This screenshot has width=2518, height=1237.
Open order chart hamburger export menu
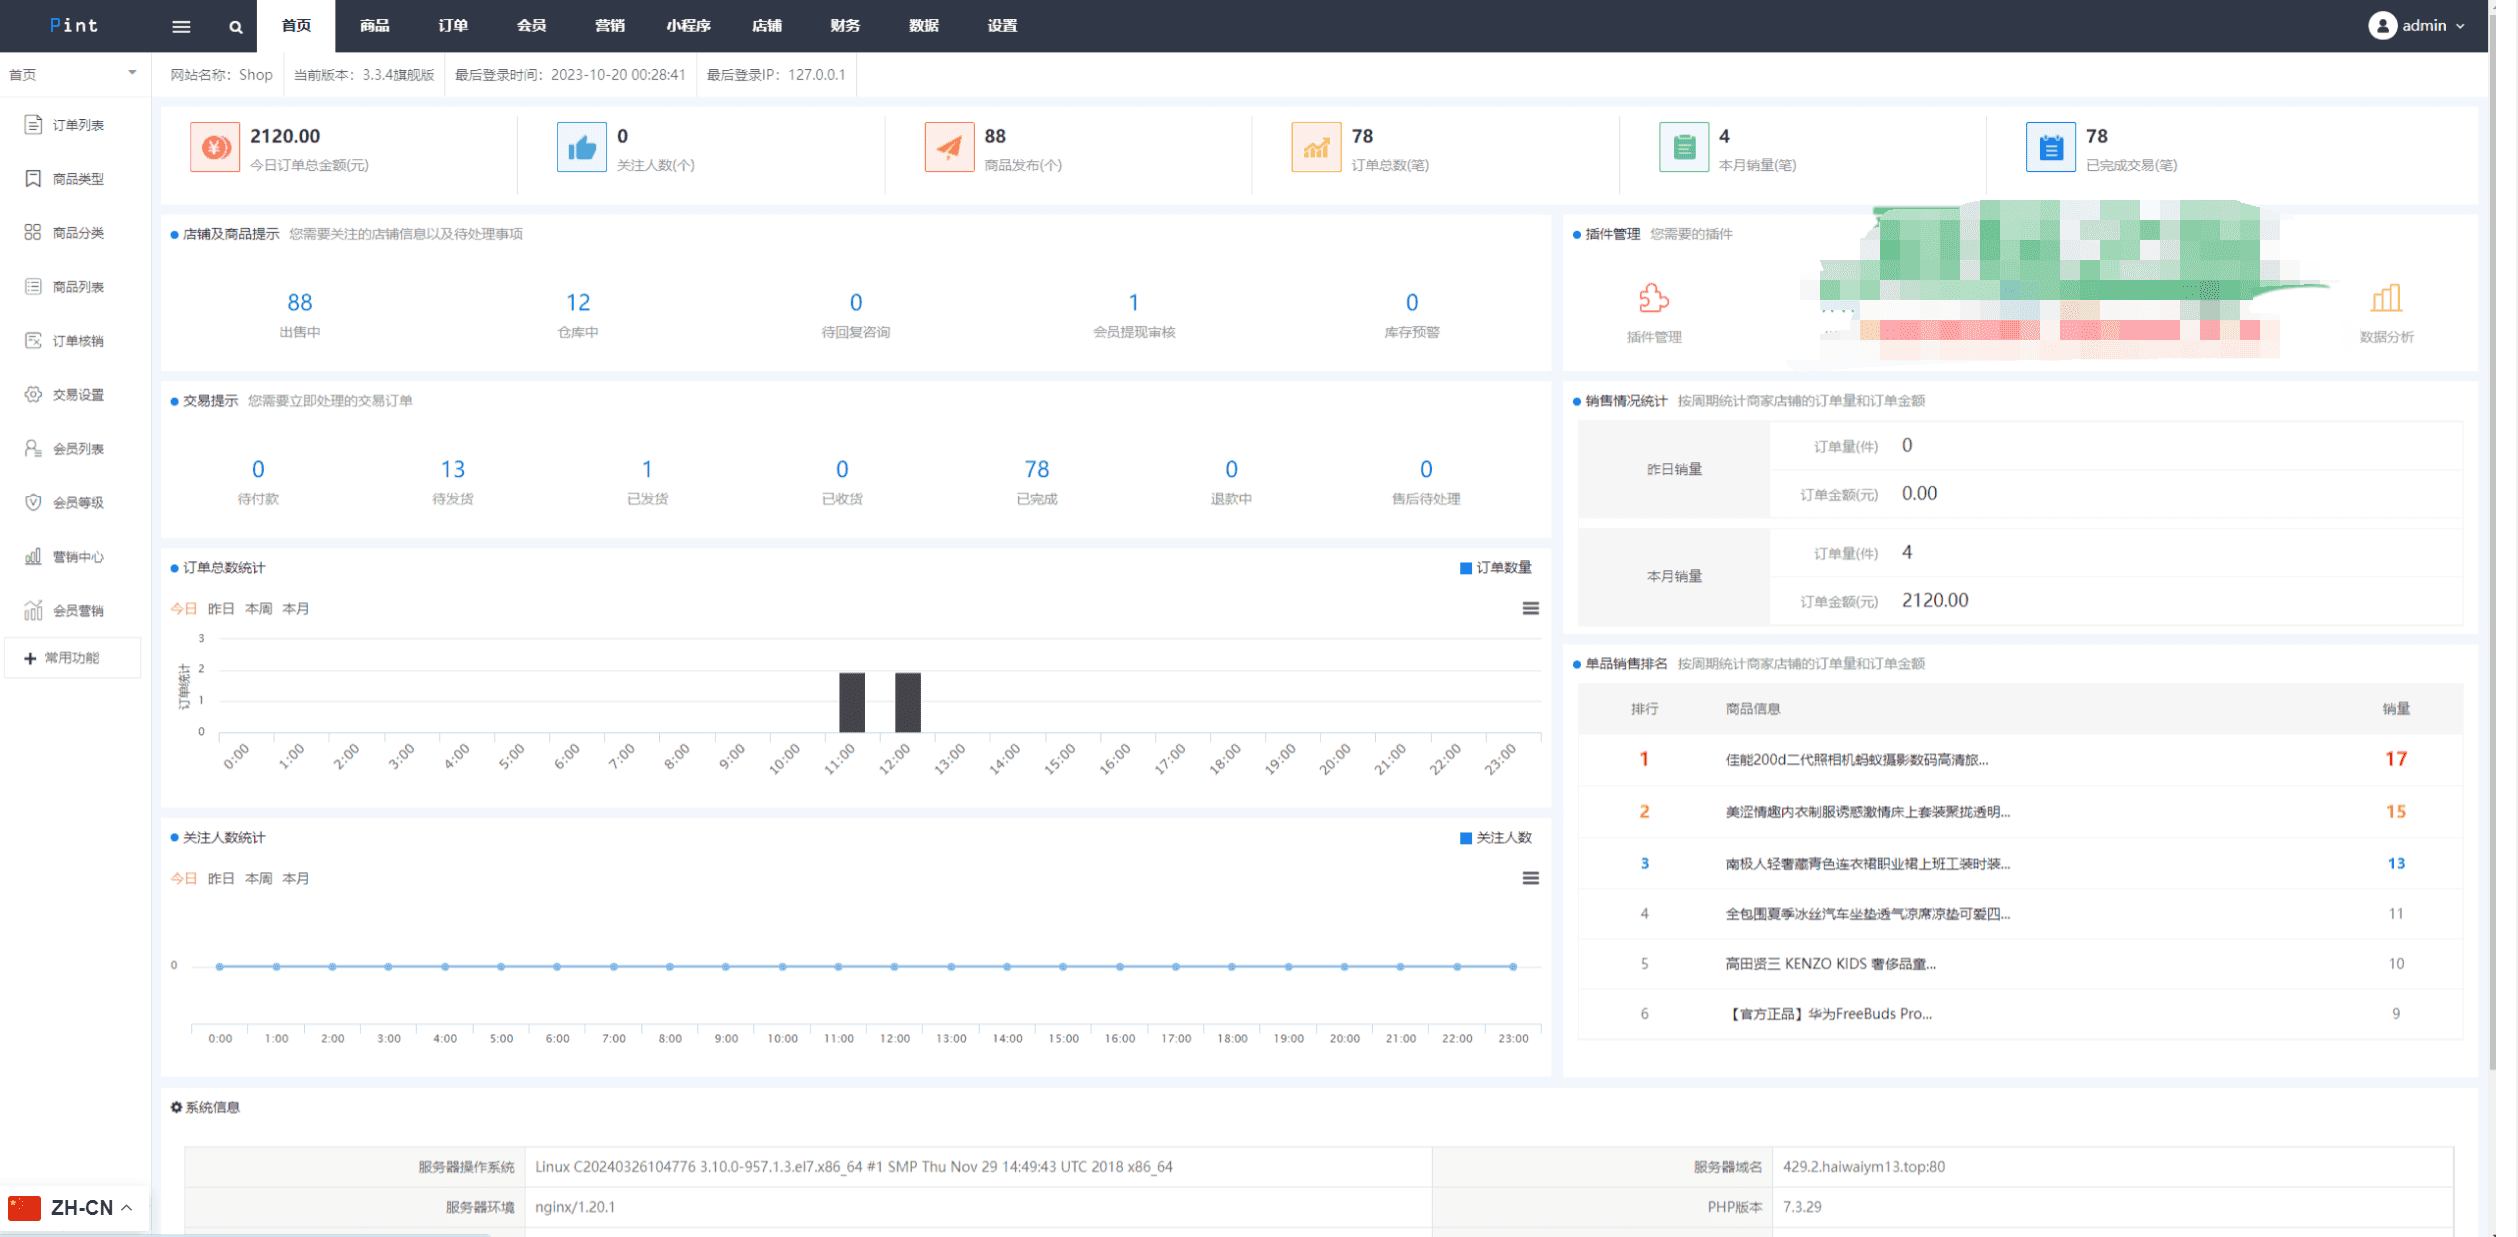[1530, 609]
